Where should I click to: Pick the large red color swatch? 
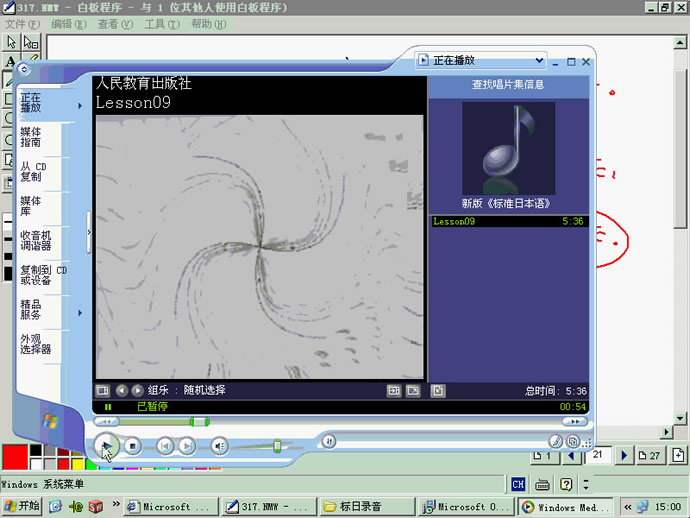[x=15, y=457]
